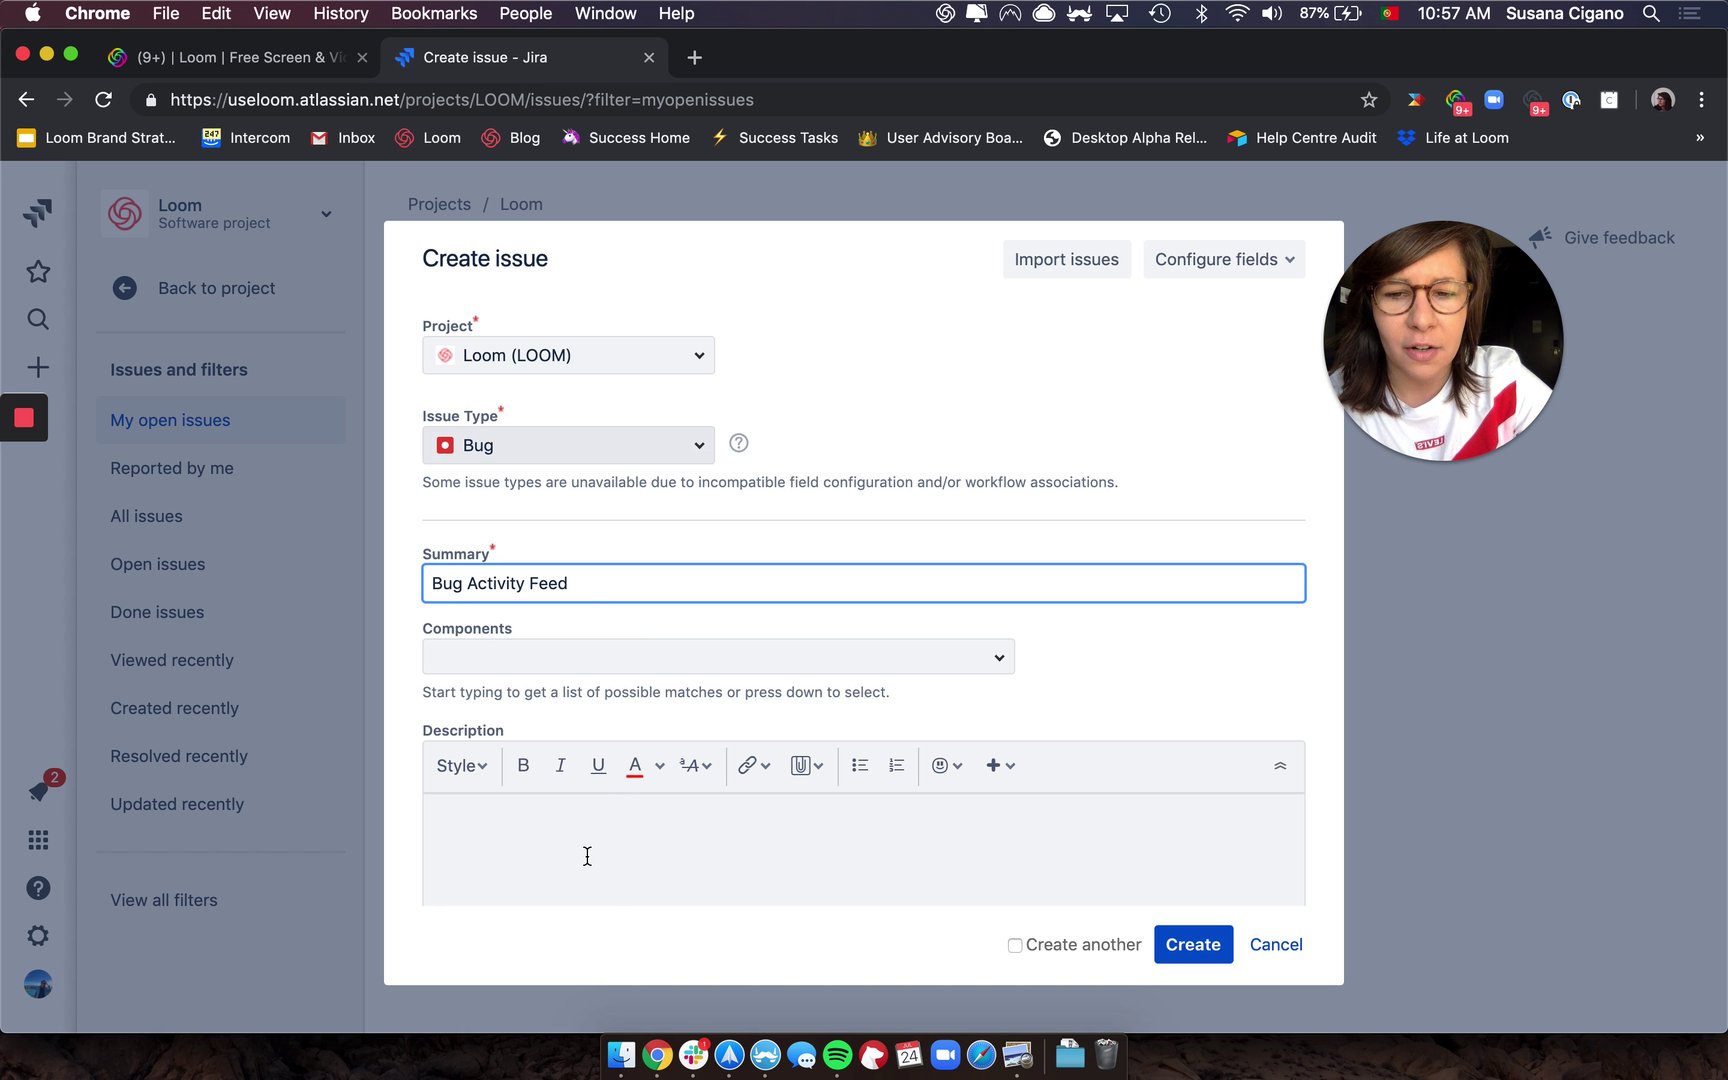Click the Issue Type help icon
Image resolution: width=1728 pixels, height=1080 pixels.
(739, 443)
